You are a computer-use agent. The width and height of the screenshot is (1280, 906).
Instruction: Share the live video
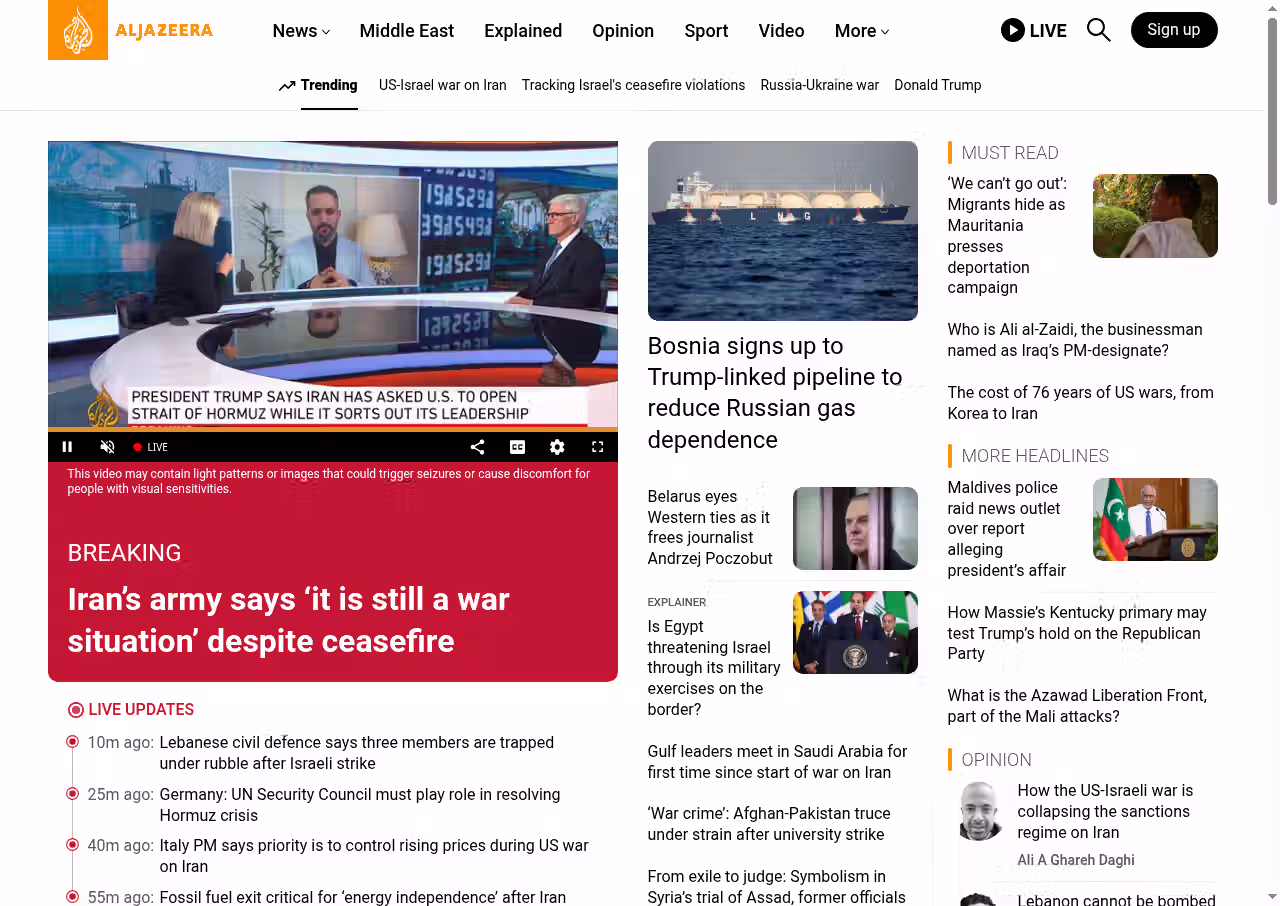(477, 447)
